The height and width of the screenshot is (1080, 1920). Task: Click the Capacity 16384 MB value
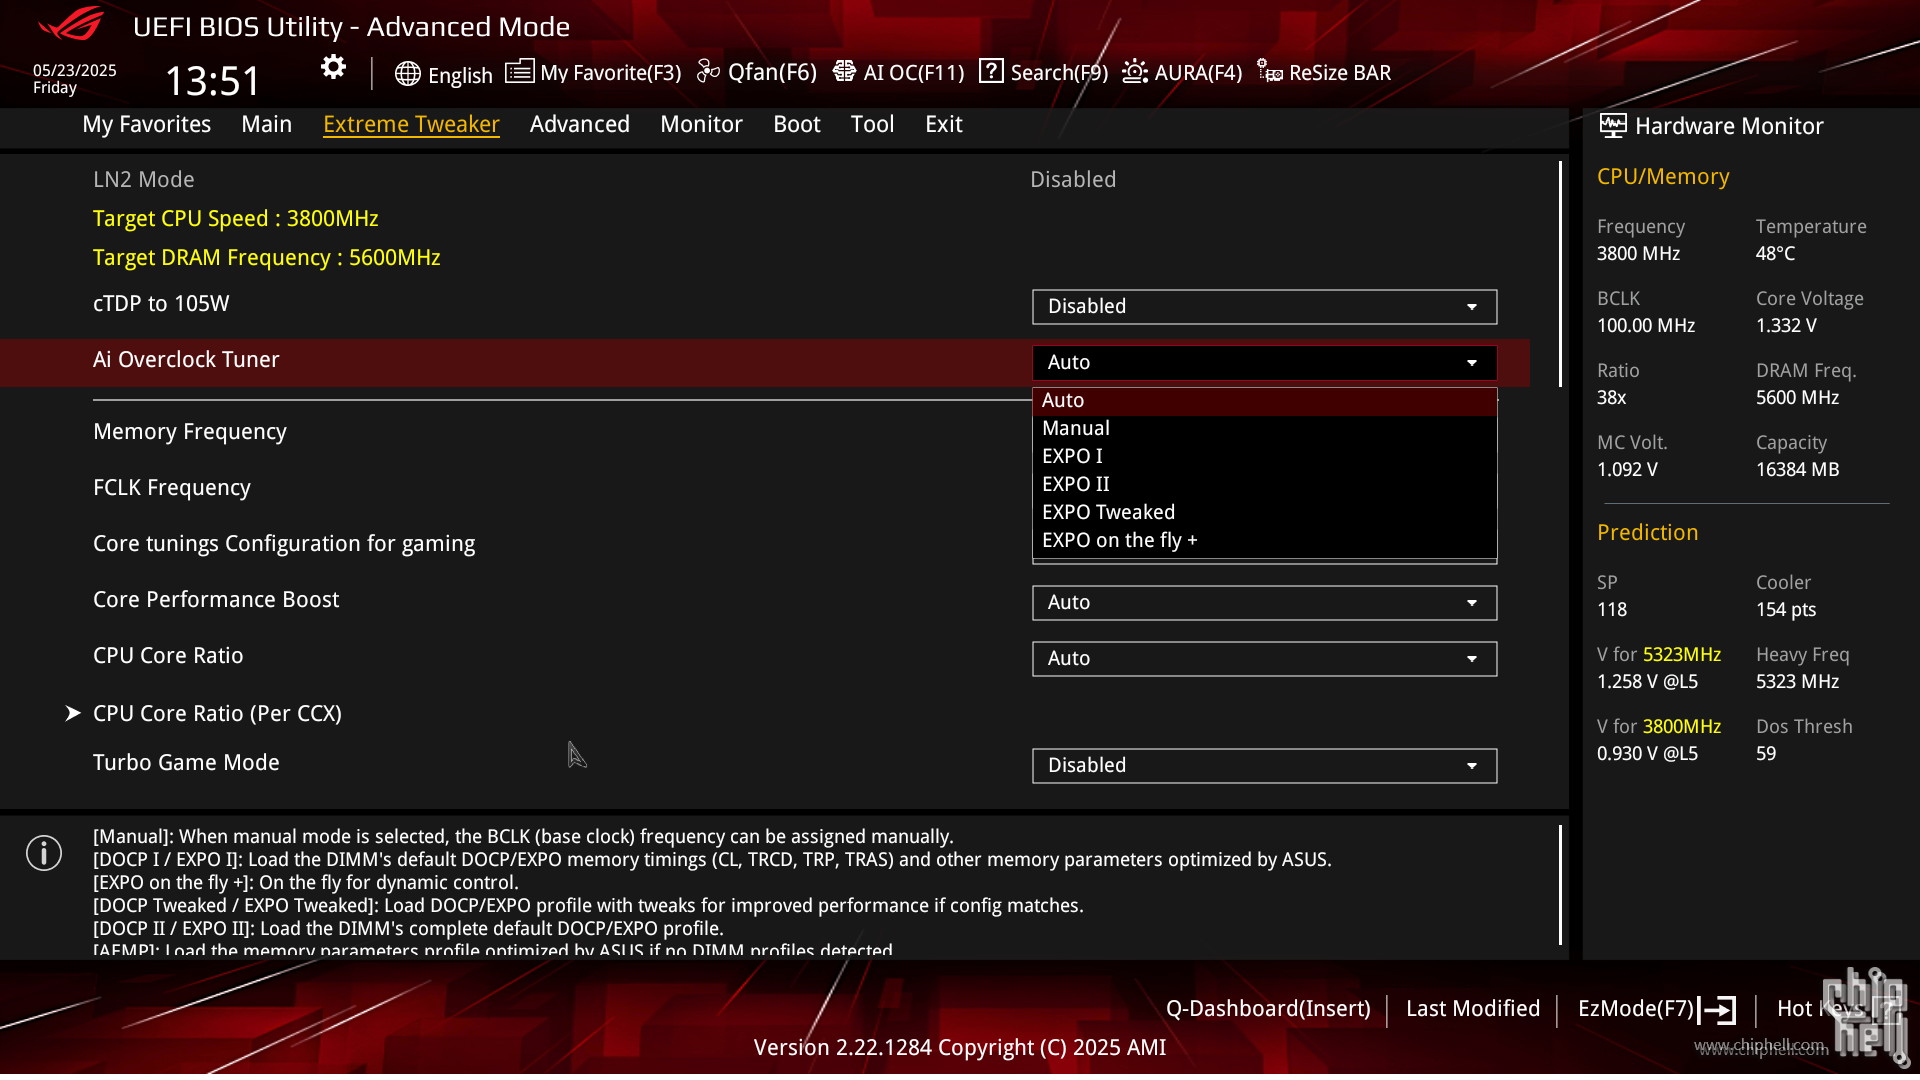click(1797, 470)
